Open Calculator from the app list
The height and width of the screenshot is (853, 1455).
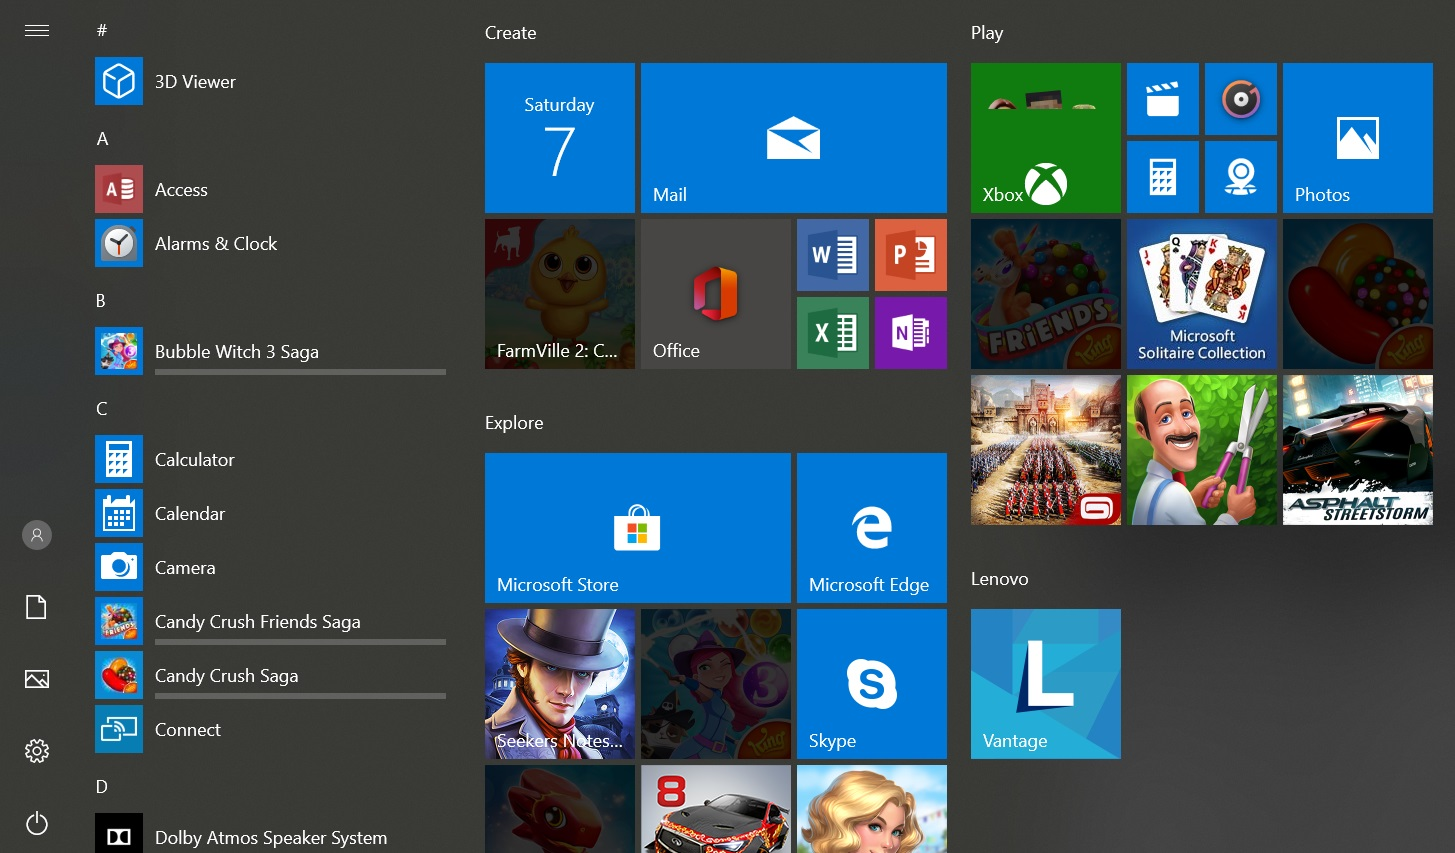pos(270,459)
